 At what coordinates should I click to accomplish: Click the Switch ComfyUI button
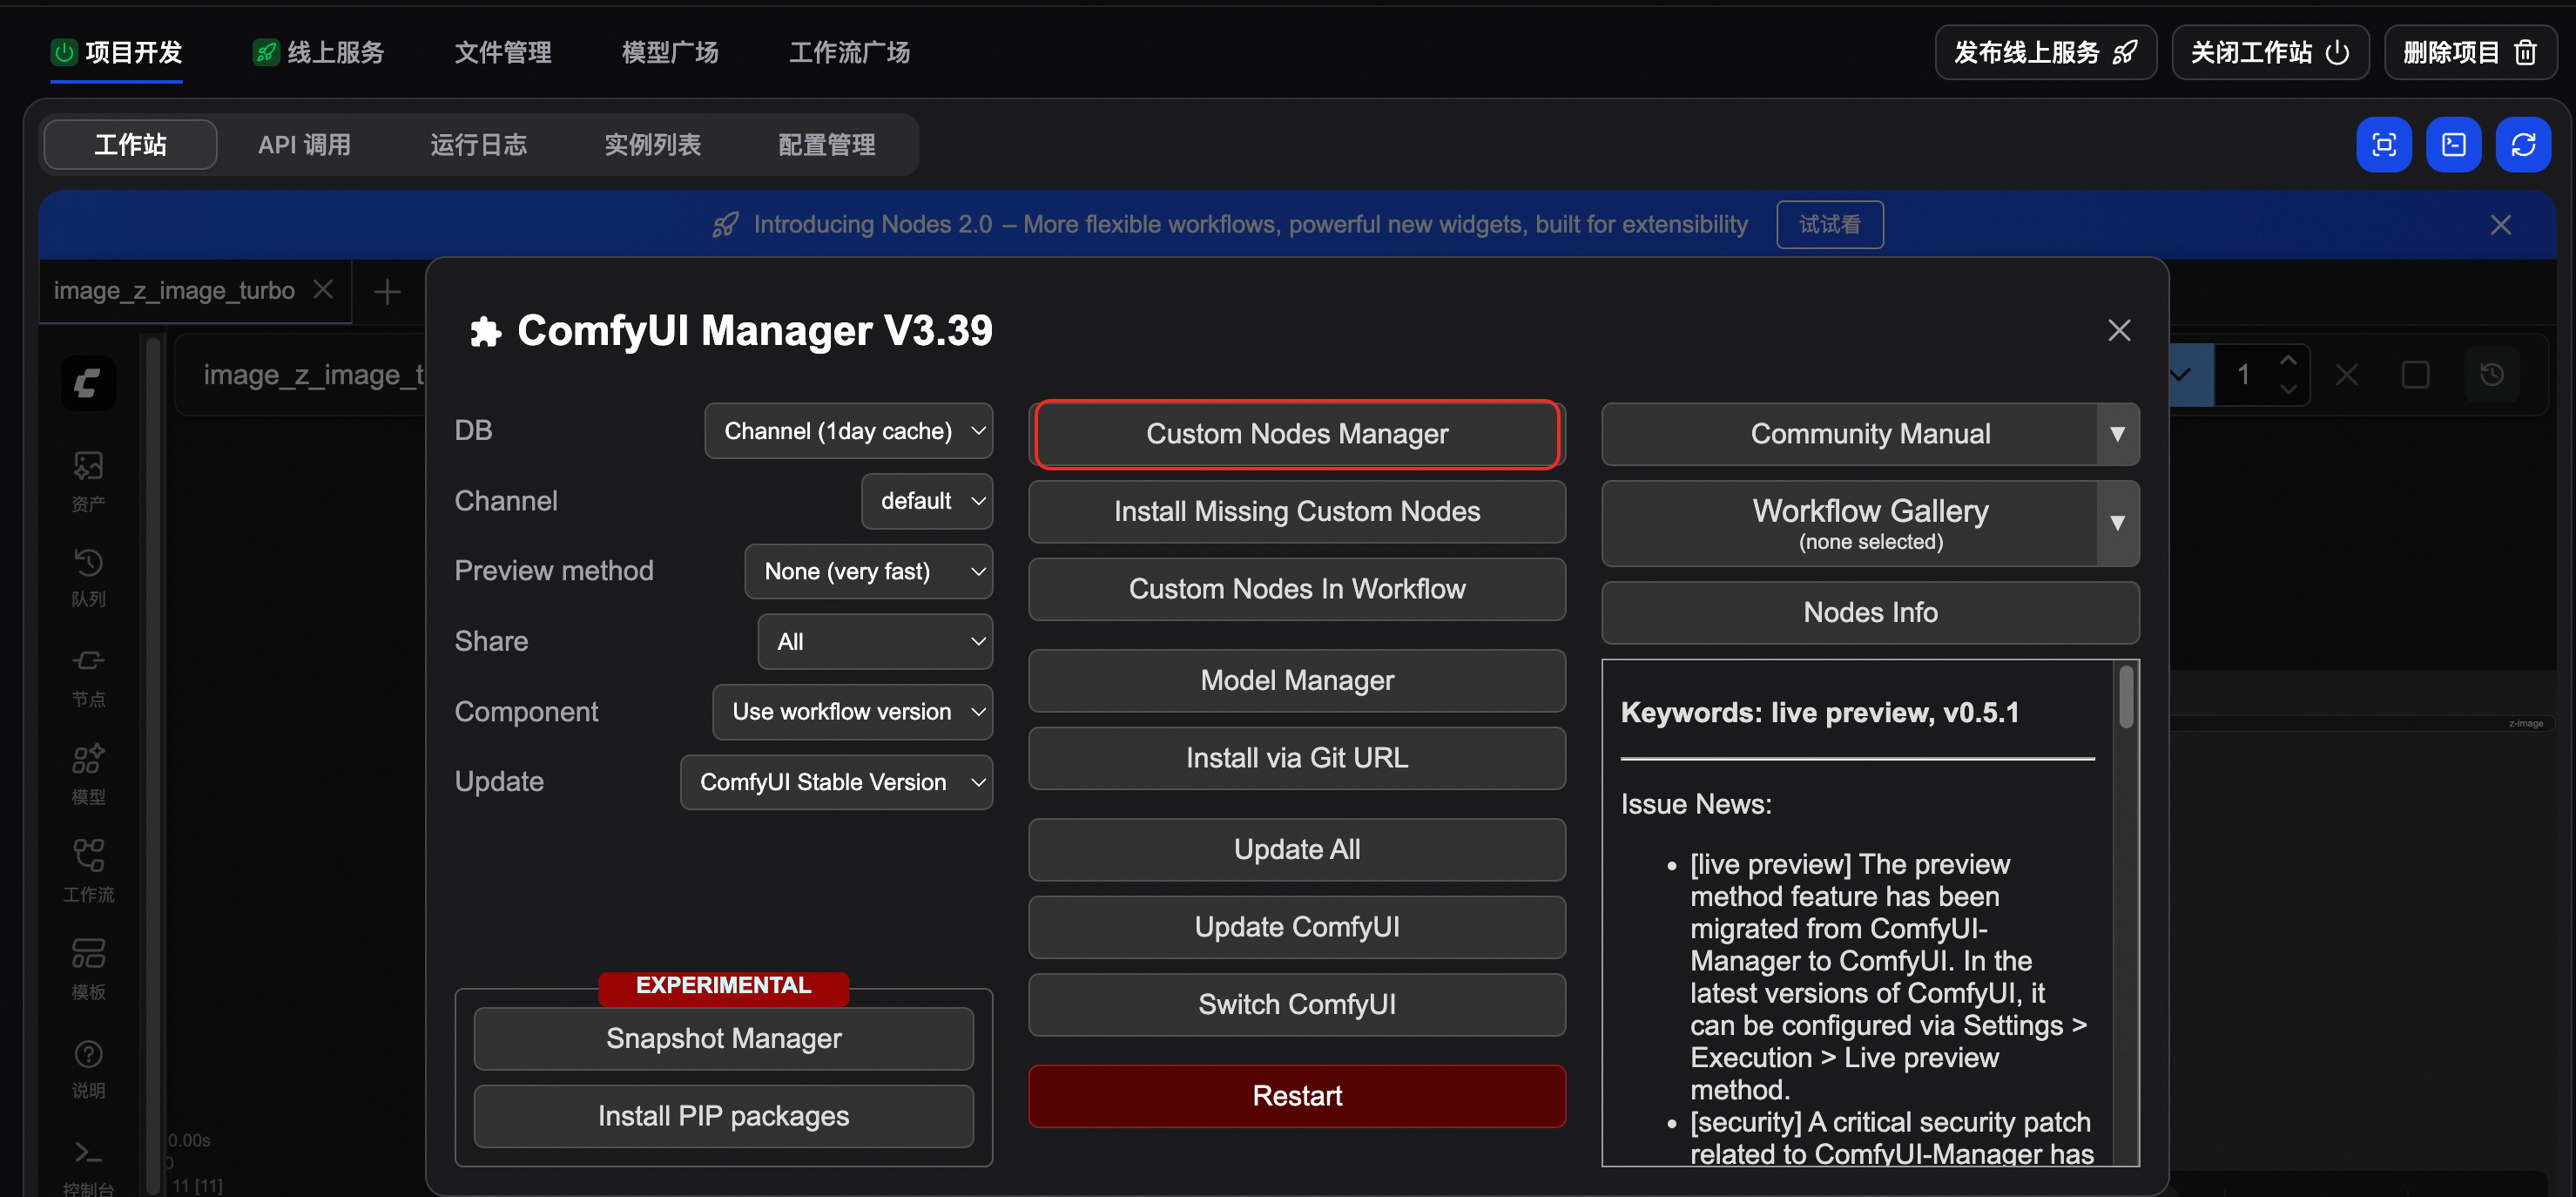click(x=1296, y=1005)
